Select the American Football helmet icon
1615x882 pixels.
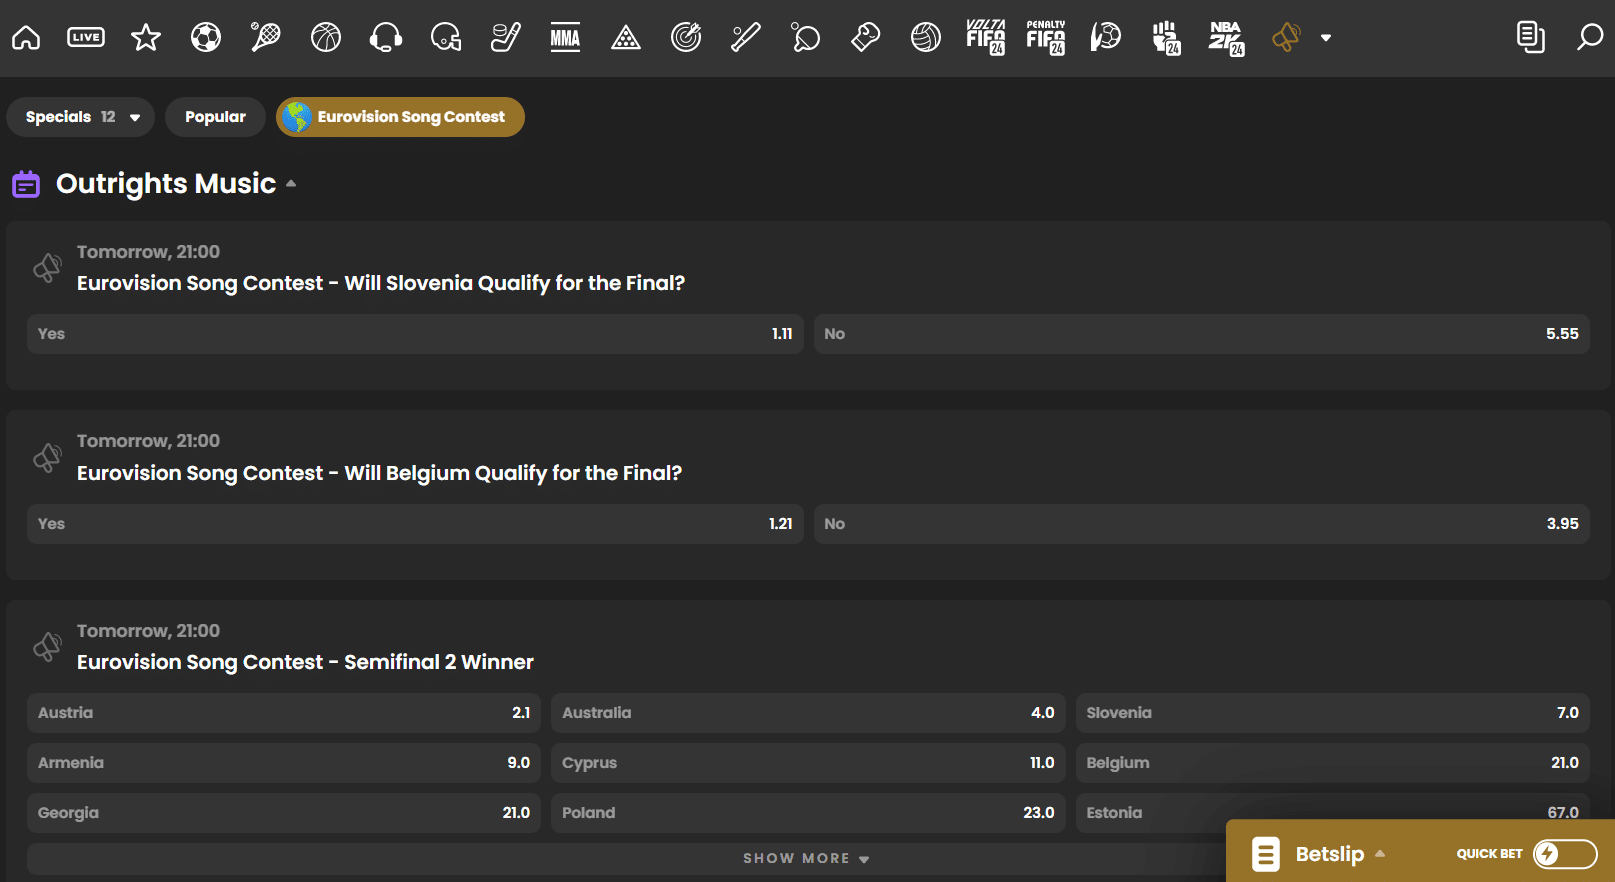(x=446, y=38)
